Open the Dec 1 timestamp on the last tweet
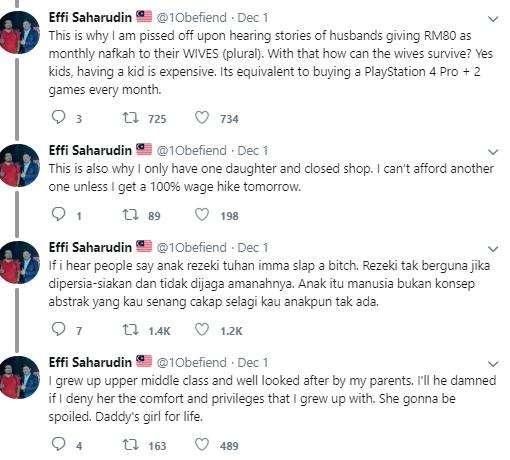 coord(253,363)
